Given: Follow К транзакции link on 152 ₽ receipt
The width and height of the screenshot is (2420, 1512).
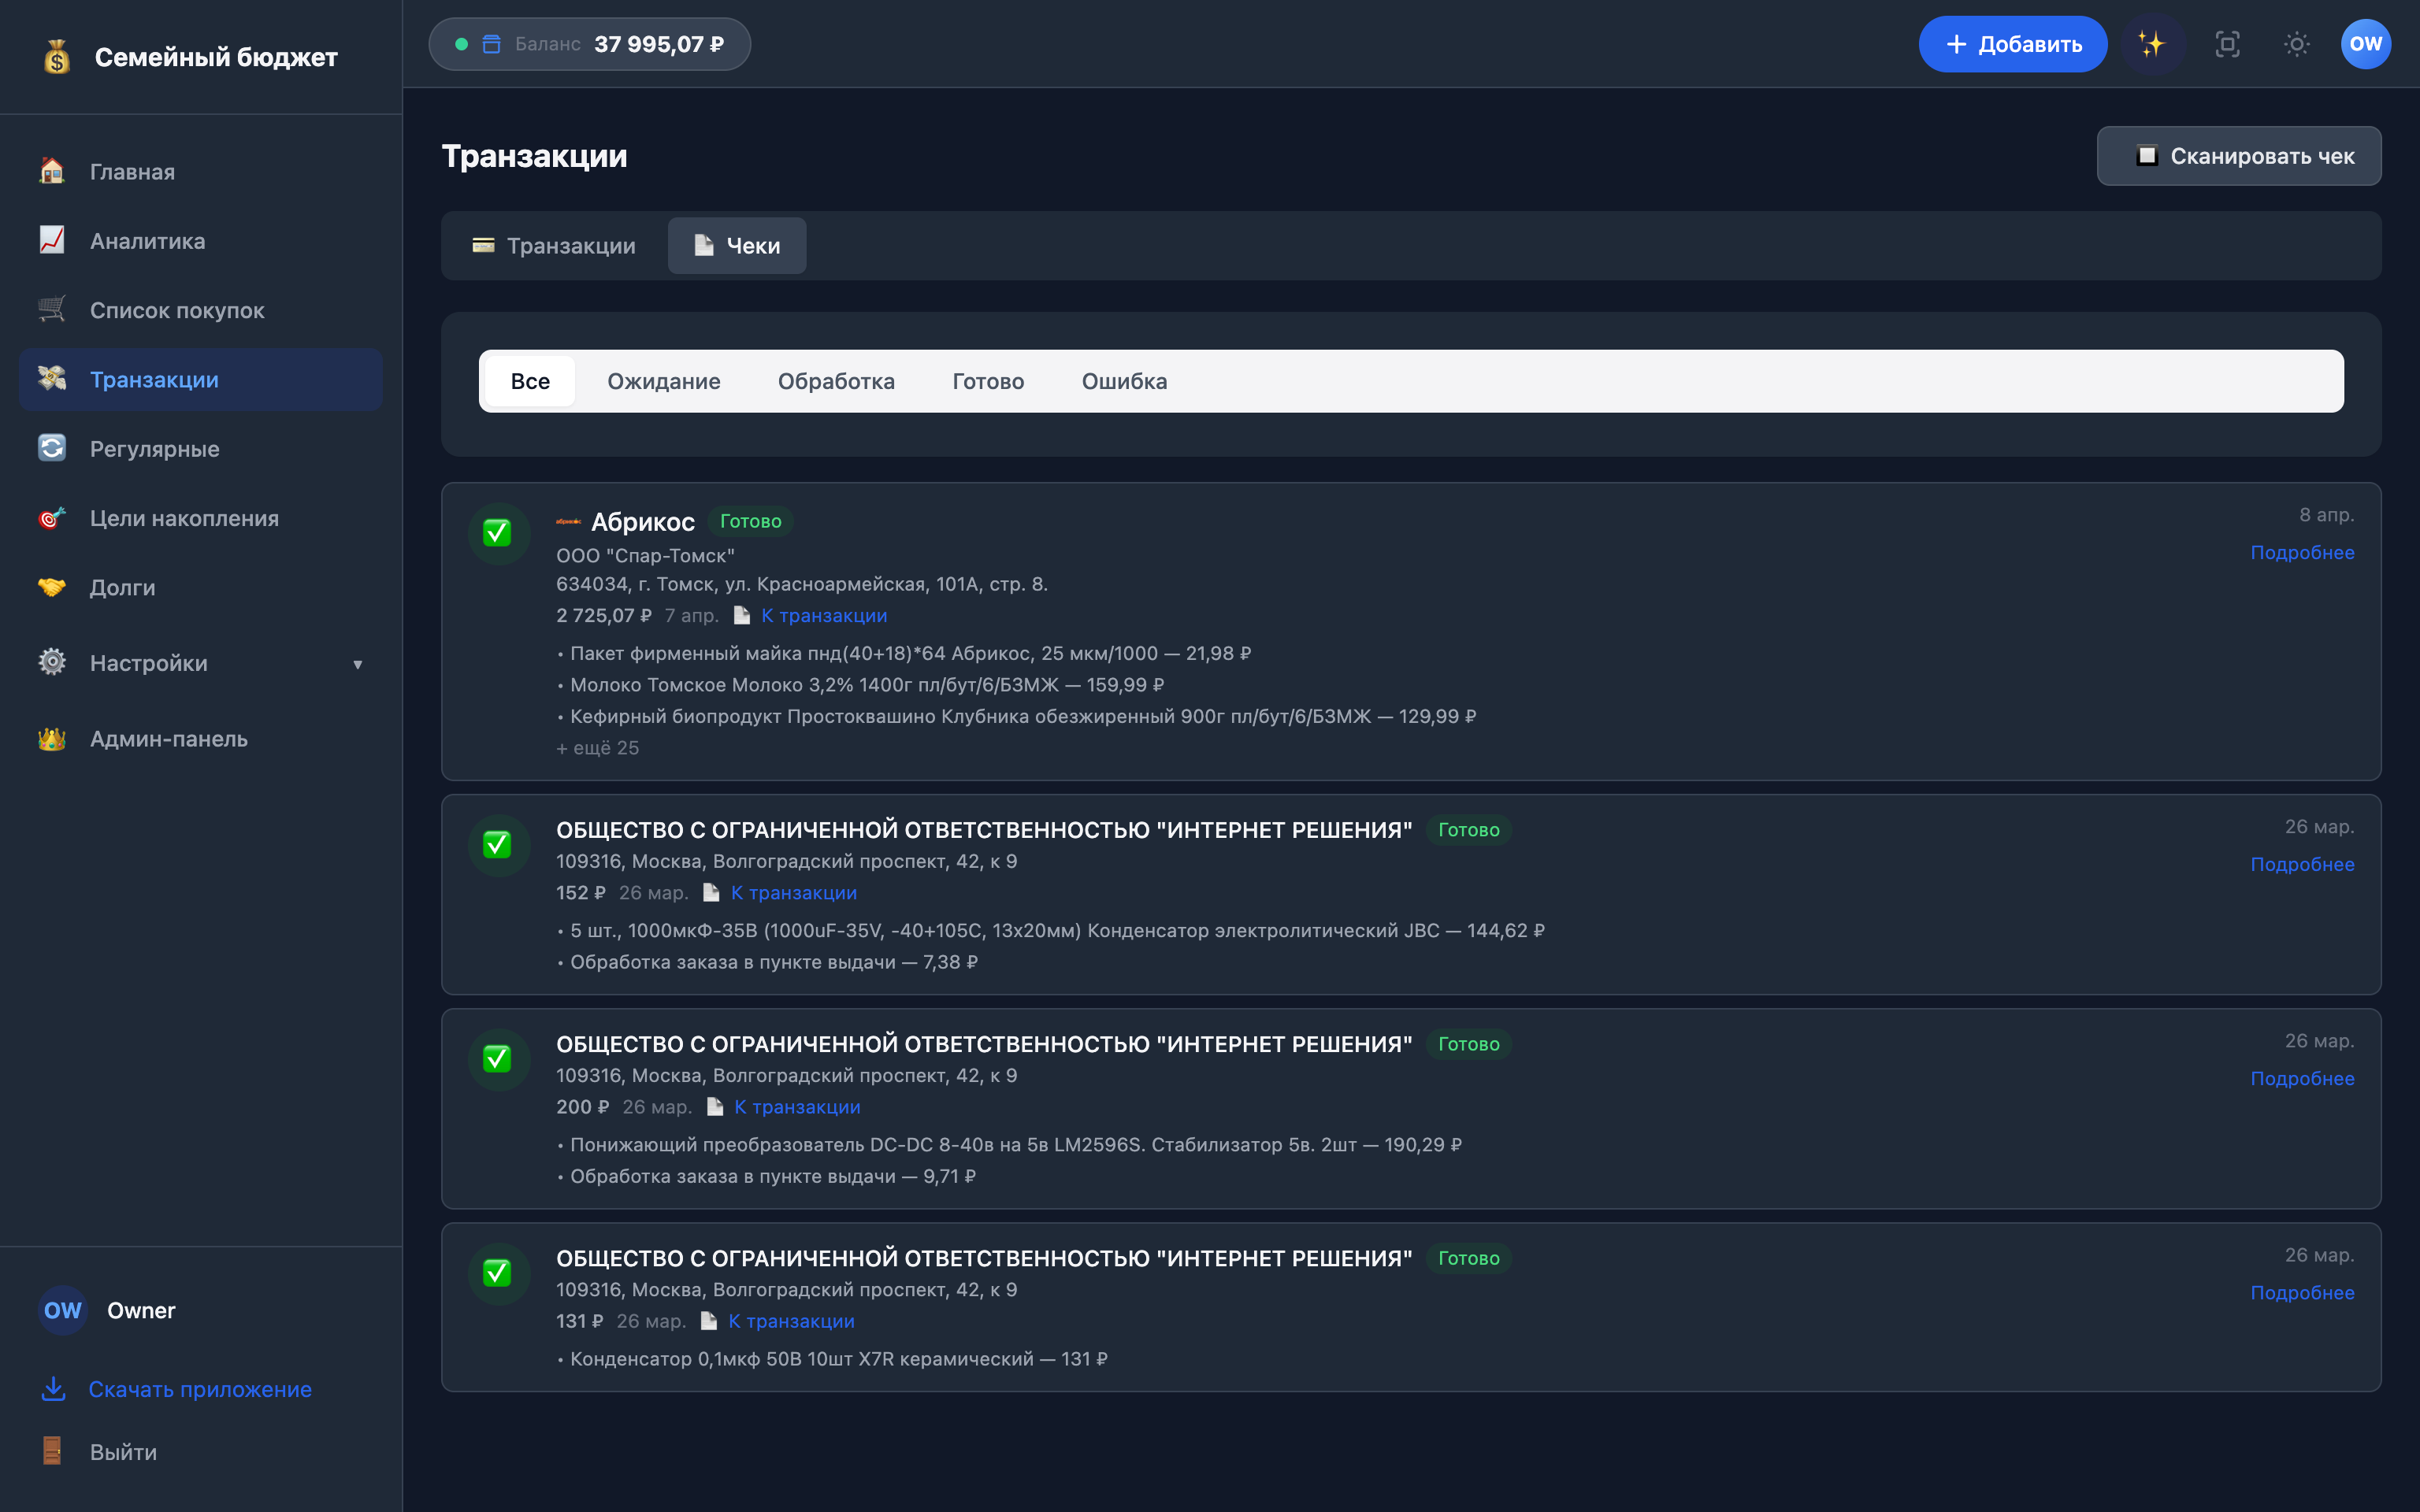Looking at the screenshot, I should click(x=793, y=893).
